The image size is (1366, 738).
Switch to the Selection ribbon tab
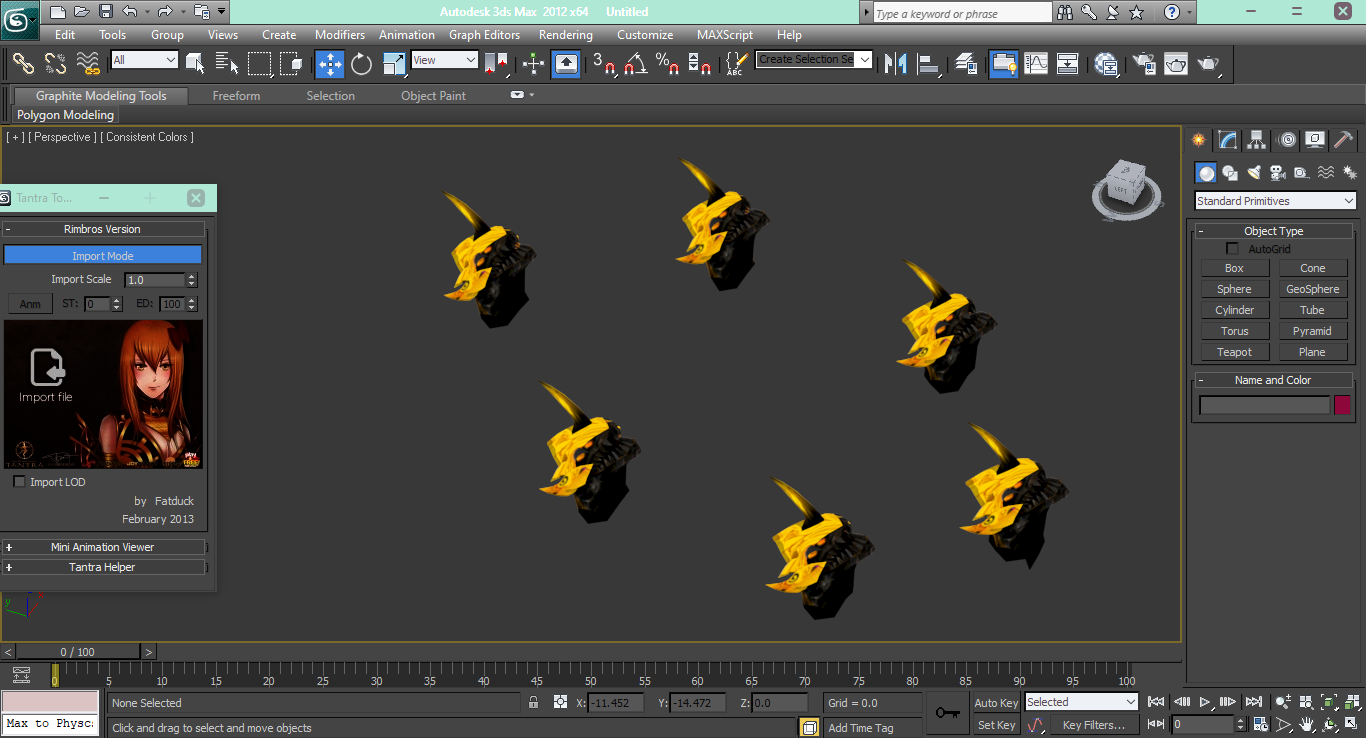(x=330, y=96)
